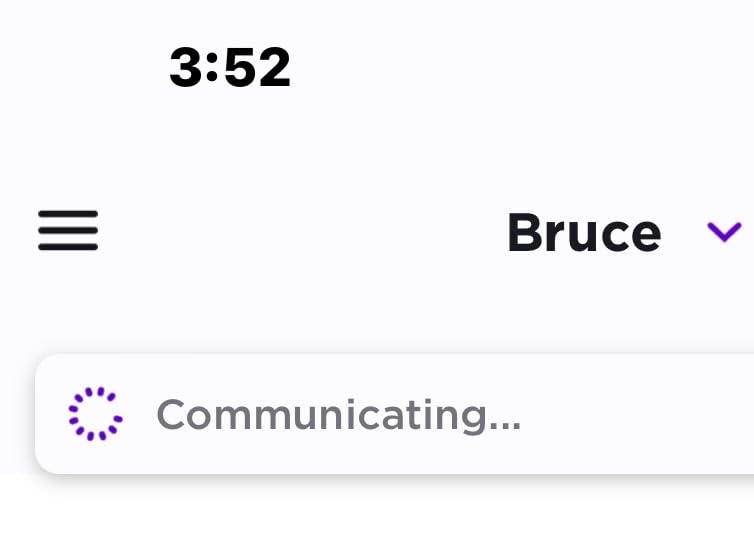Click the spinner beside Communicating text

[95, 413]
